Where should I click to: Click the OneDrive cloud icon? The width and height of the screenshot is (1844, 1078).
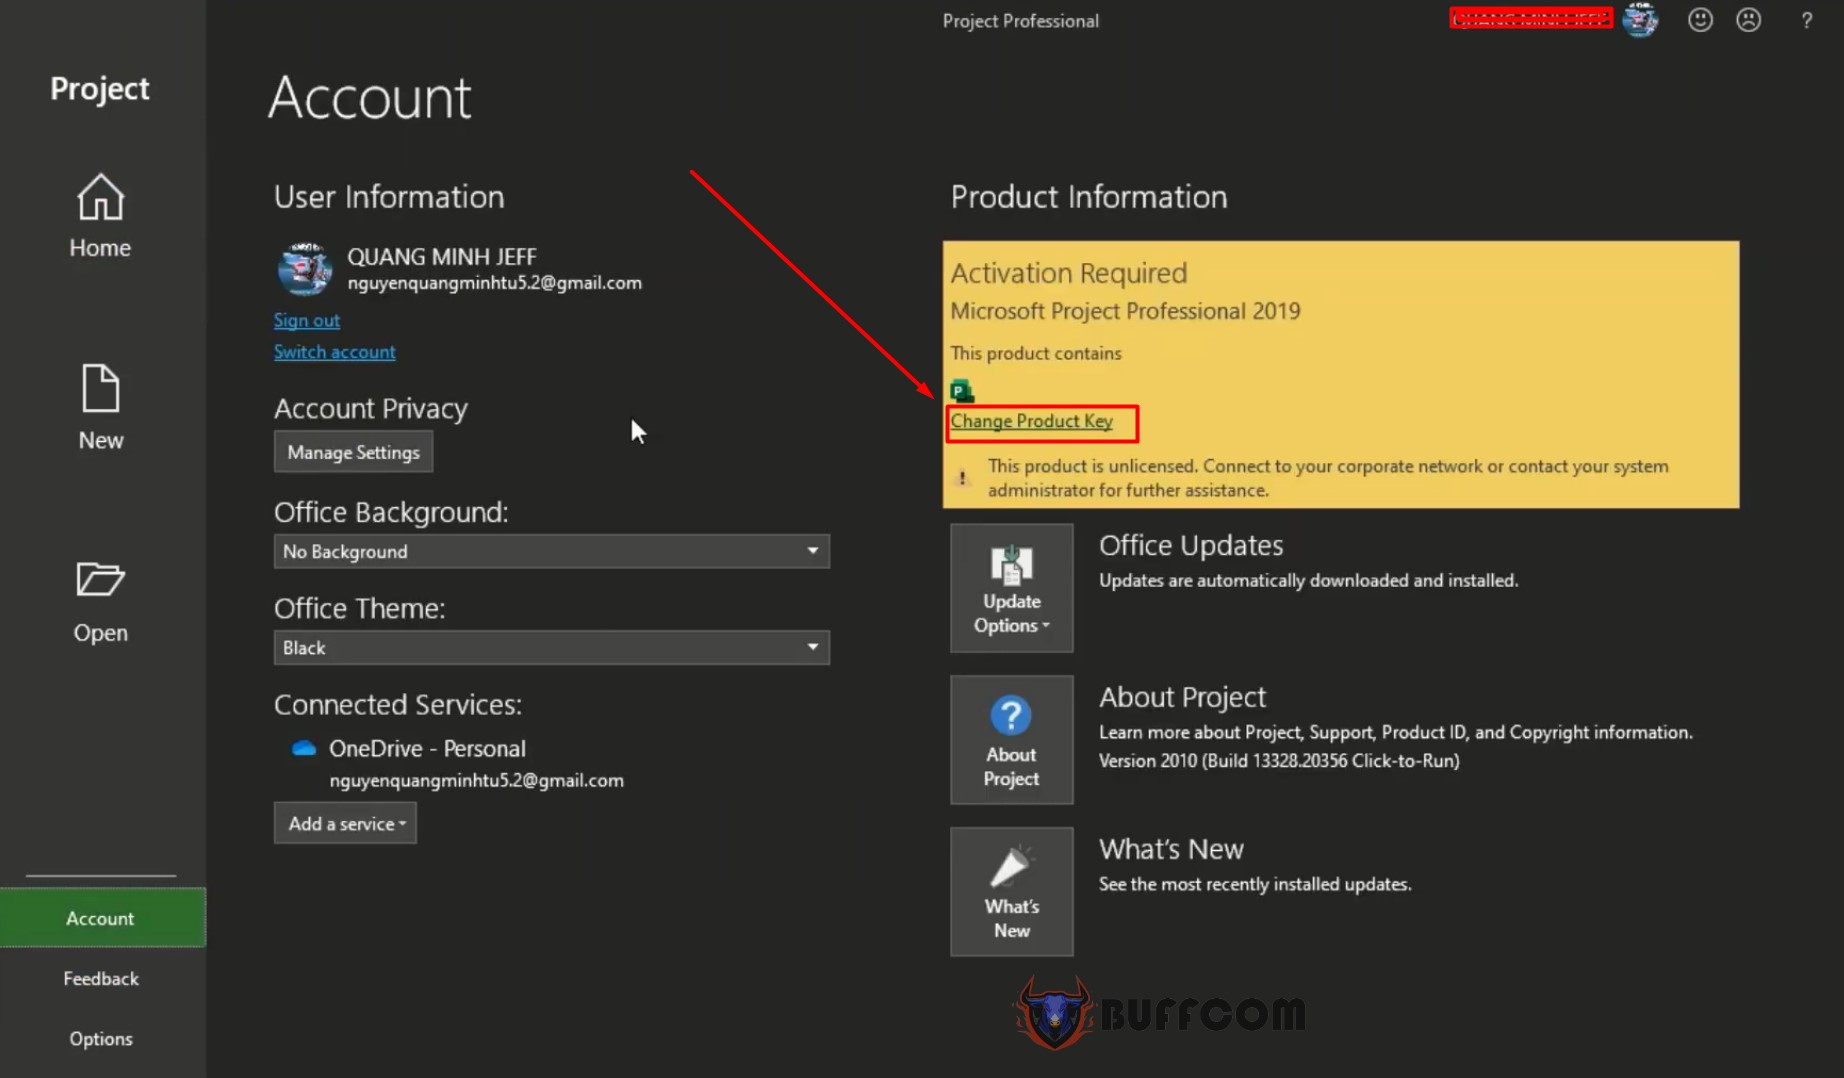point(303,748)
